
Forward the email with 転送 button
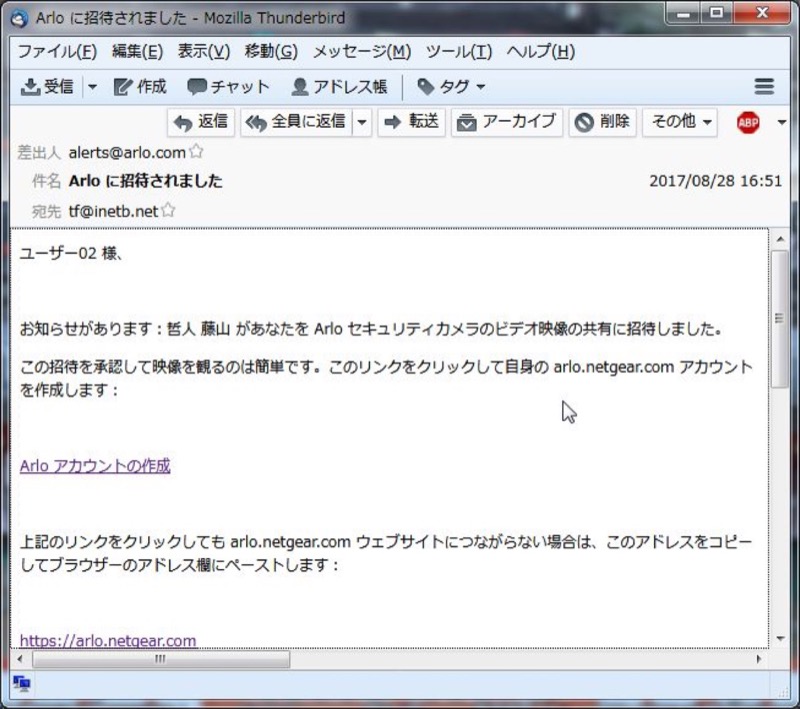point(412,122)
